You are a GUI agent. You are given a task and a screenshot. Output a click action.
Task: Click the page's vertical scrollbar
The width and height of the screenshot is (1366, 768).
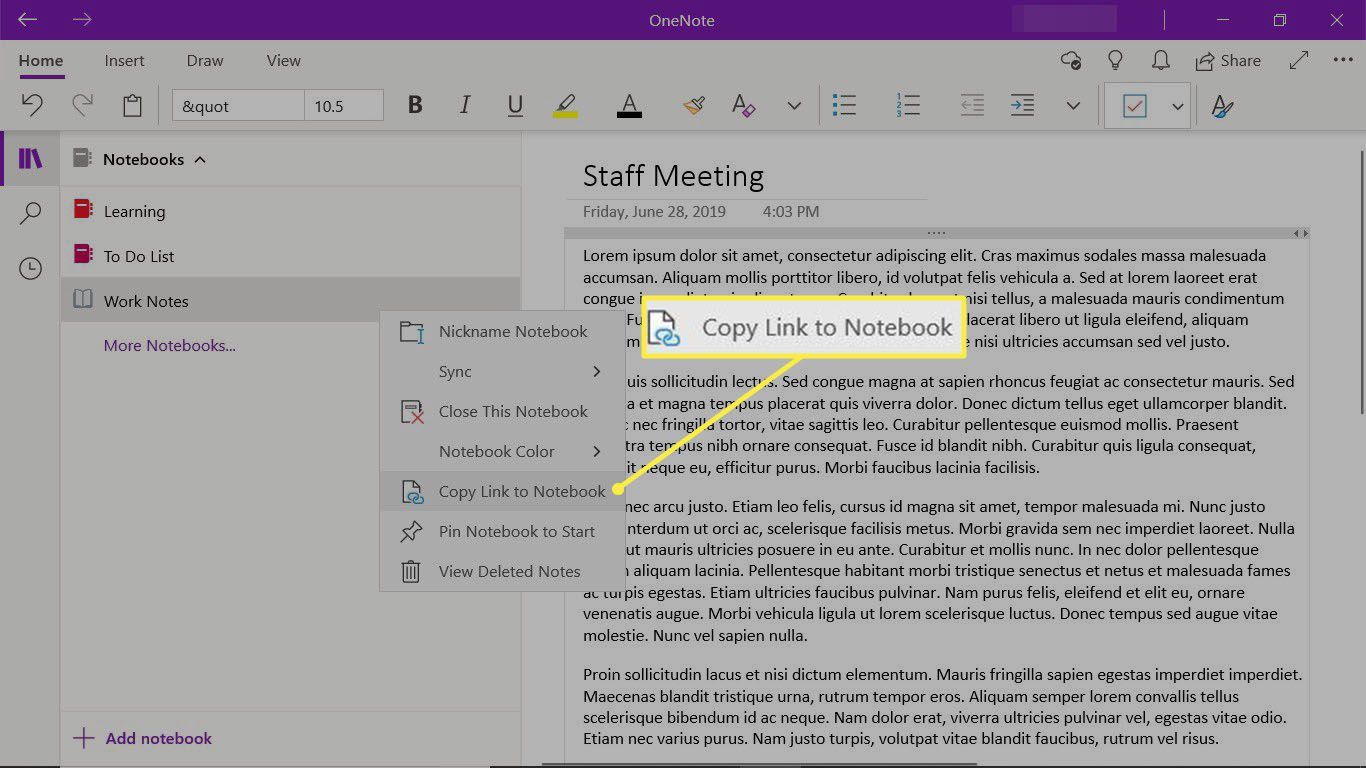coord(1360,280)
